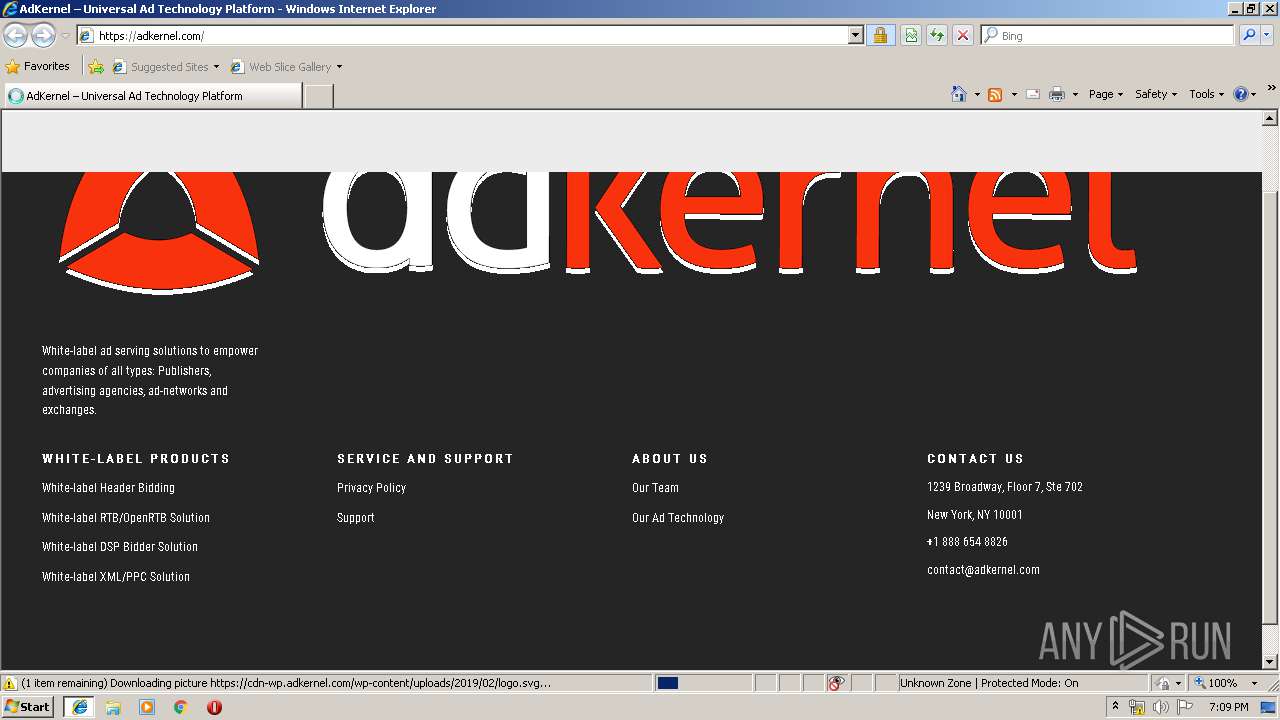Image resolution: width=1280 pixels, height=720 pixels.
Task: Click the red Opera-like taskbar icon
Action: point(214,707)
